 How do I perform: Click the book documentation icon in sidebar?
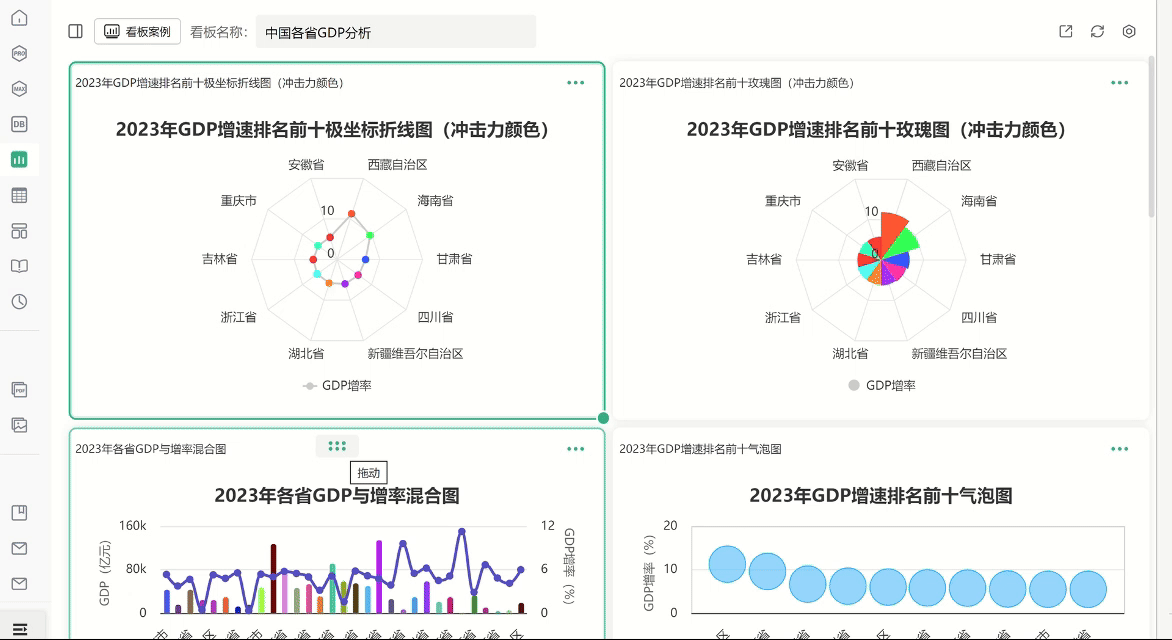pos(18,265)
